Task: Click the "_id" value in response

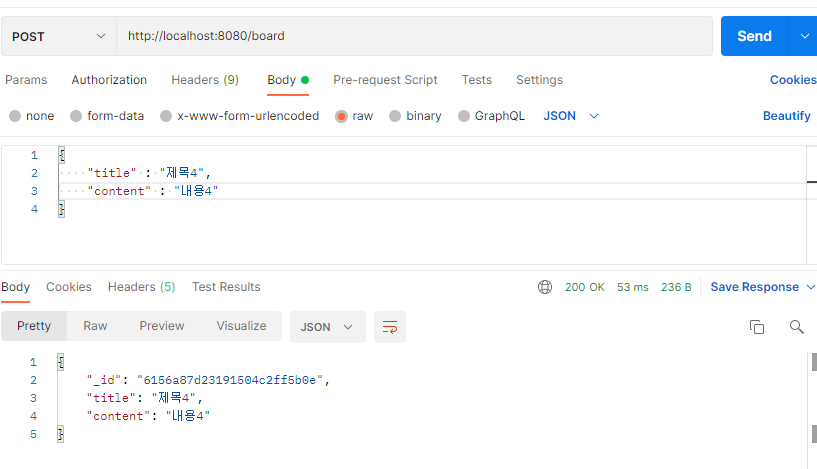Action: [x=230, y=380]
